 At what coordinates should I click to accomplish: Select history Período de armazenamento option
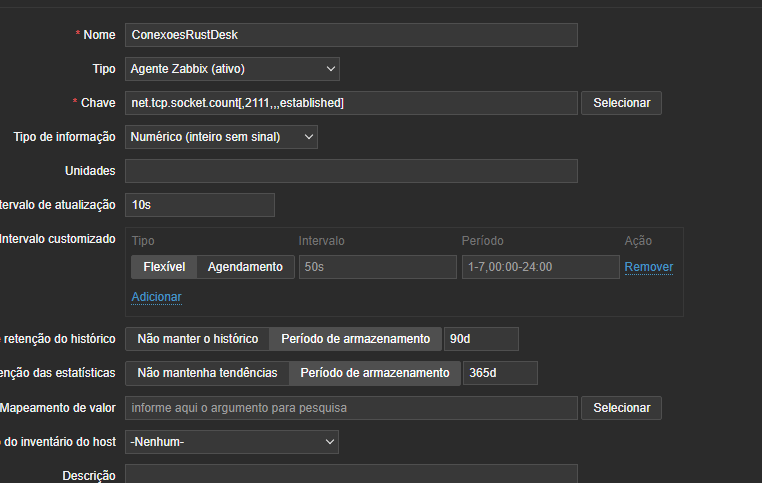[355, 339]
